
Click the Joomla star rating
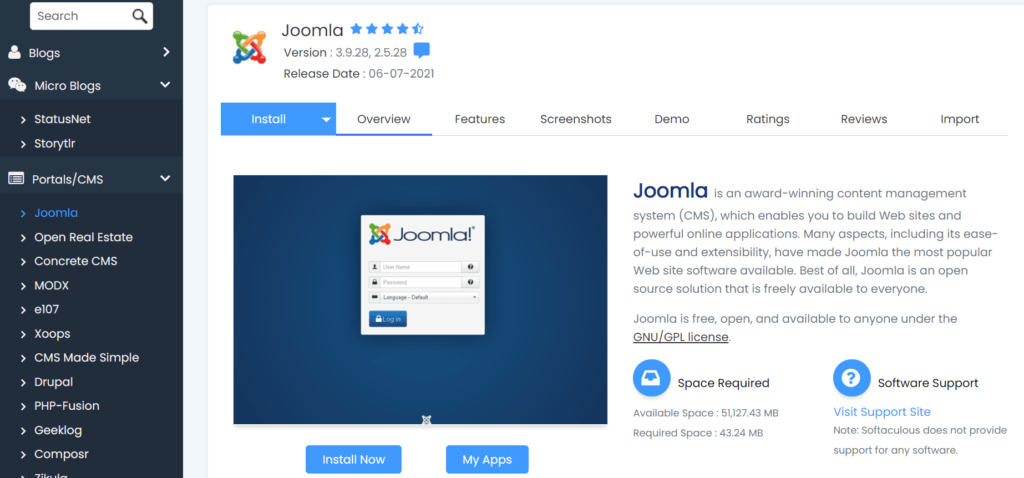[x=387, y=29]
